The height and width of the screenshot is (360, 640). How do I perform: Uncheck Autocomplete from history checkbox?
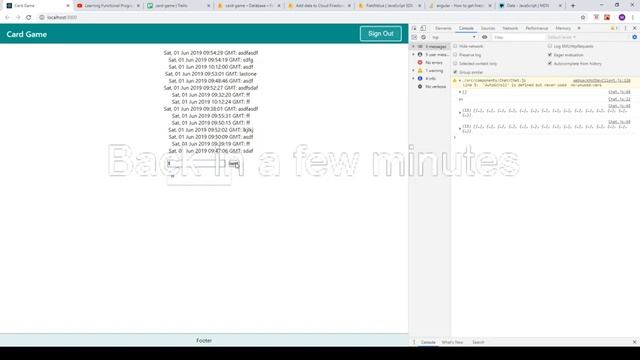pyautogui.click(x=550, y=64)
